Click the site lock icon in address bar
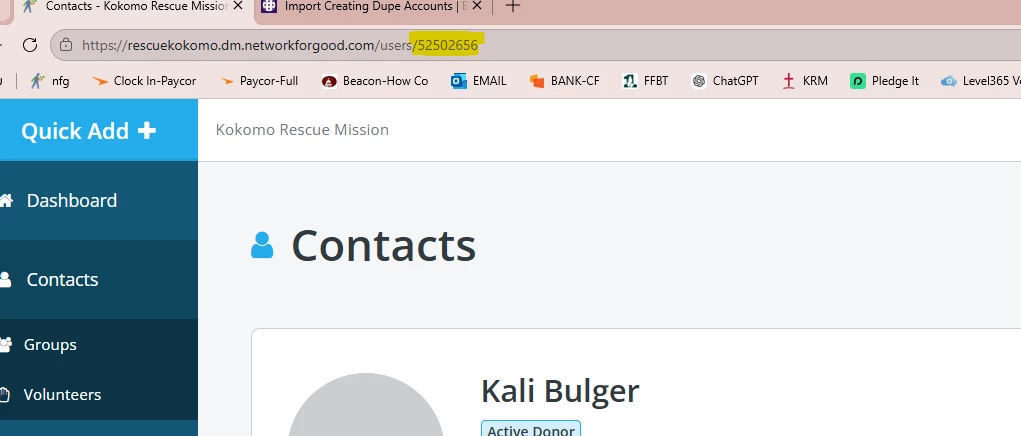1021x436 pixels. coord(66,45)
